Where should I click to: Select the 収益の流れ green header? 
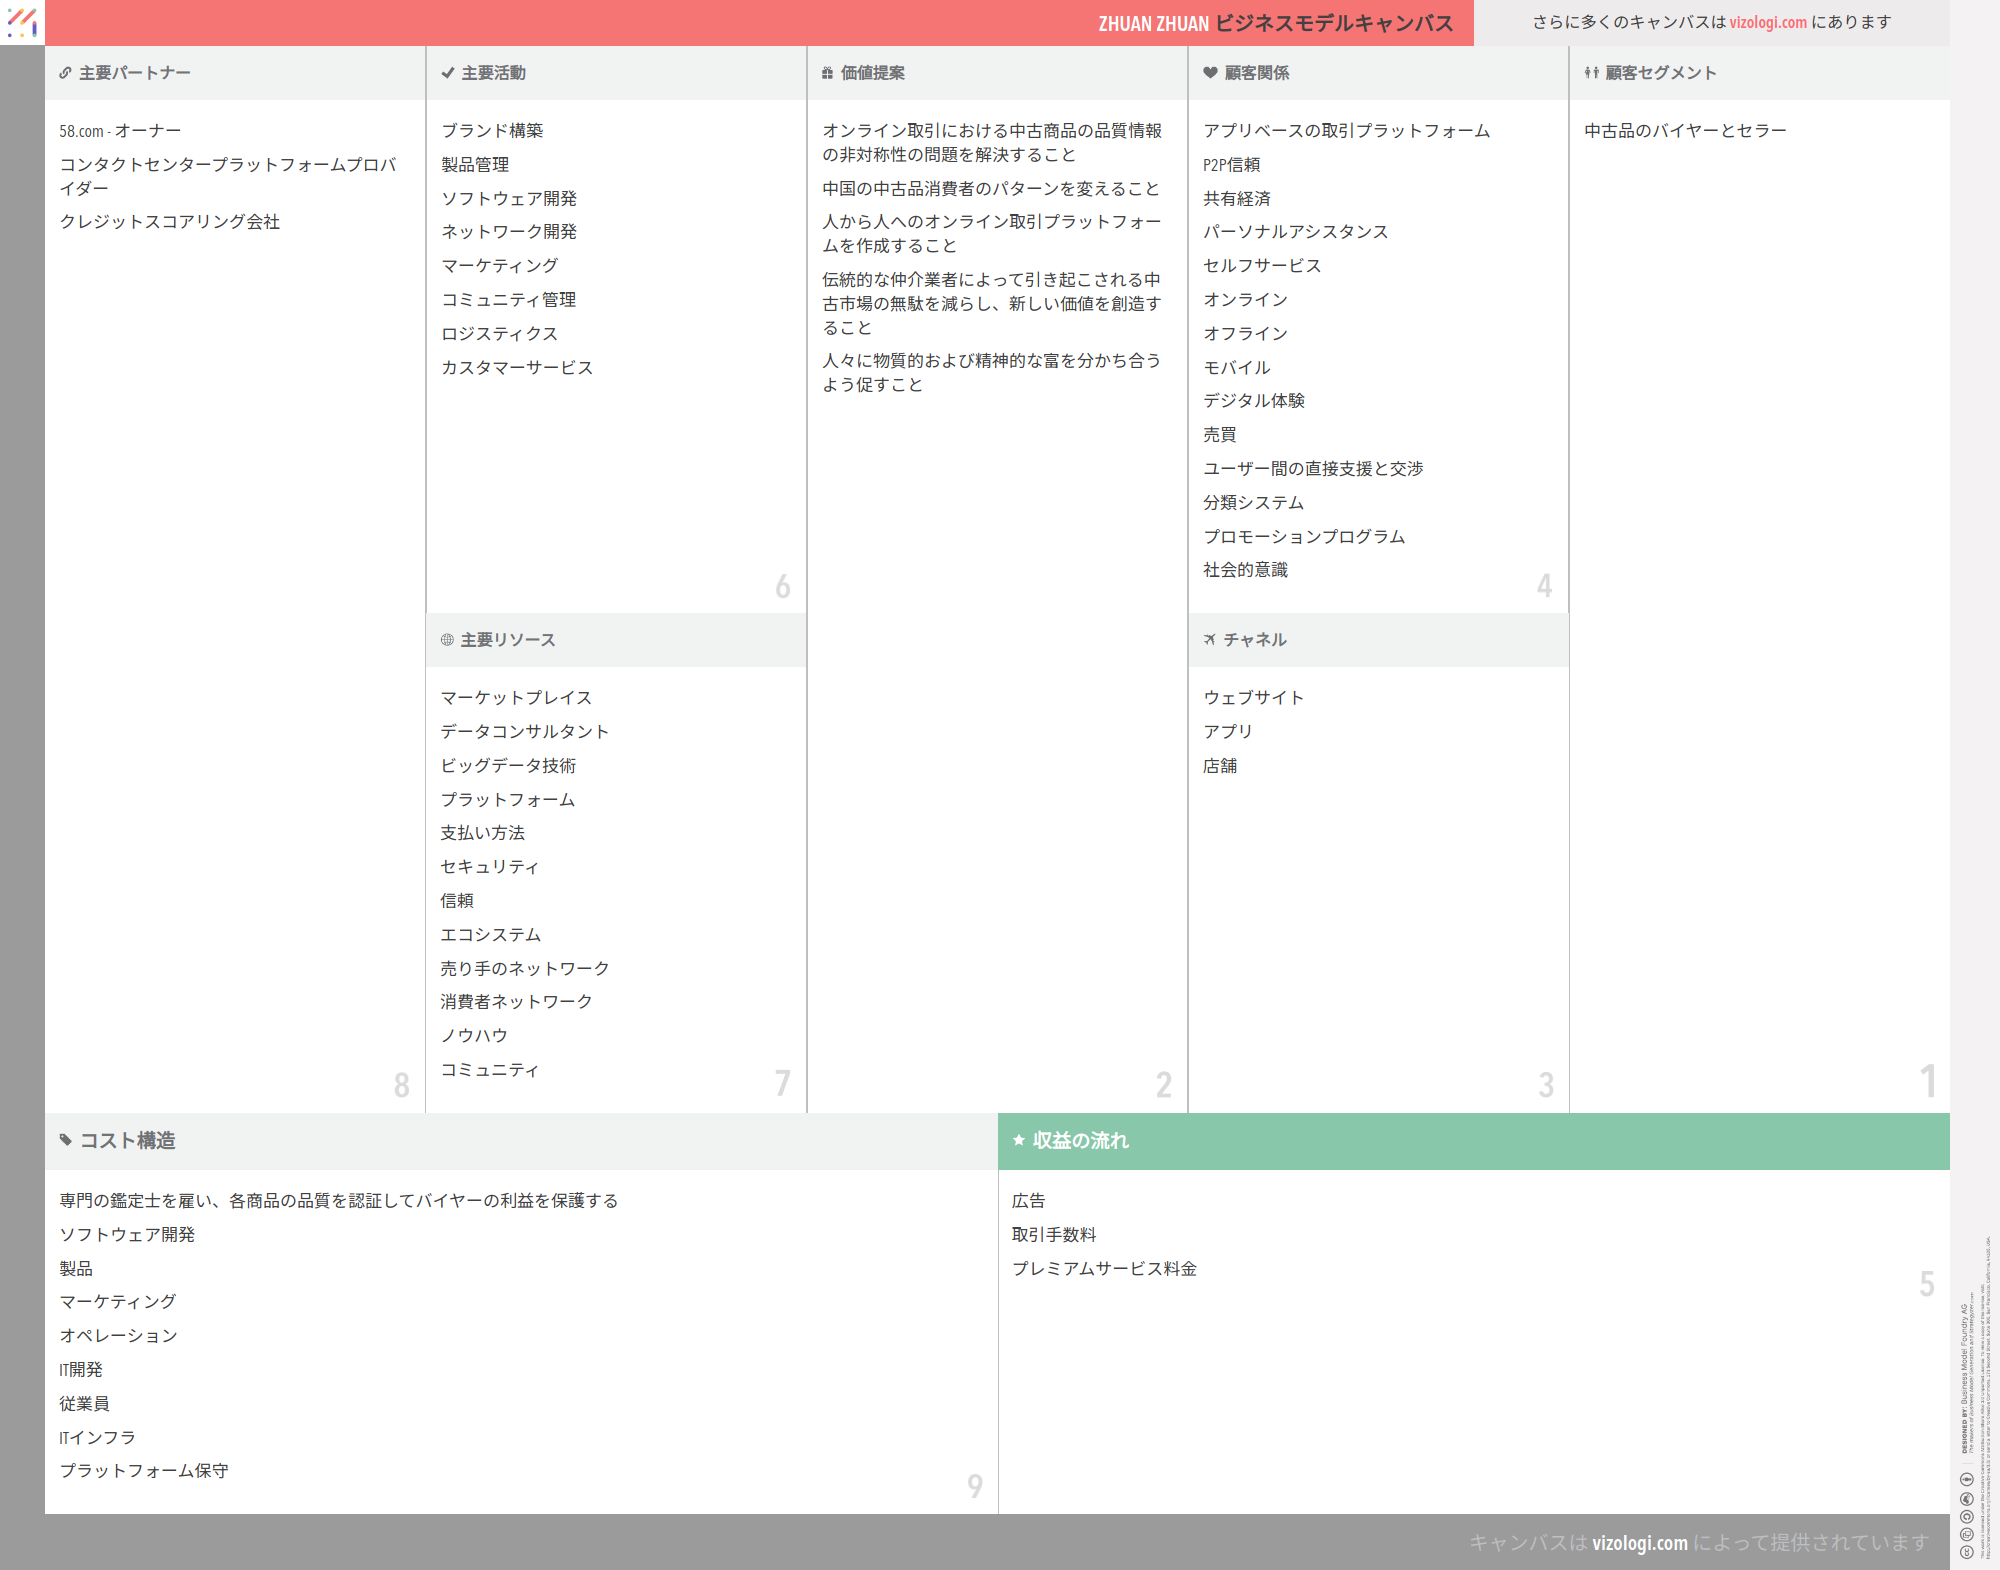[x=1080, y=1141]
